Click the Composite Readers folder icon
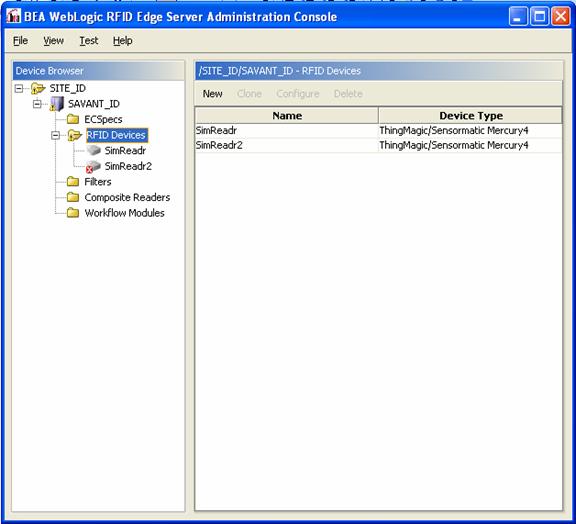The image size is (576, 524). point(73,197)
